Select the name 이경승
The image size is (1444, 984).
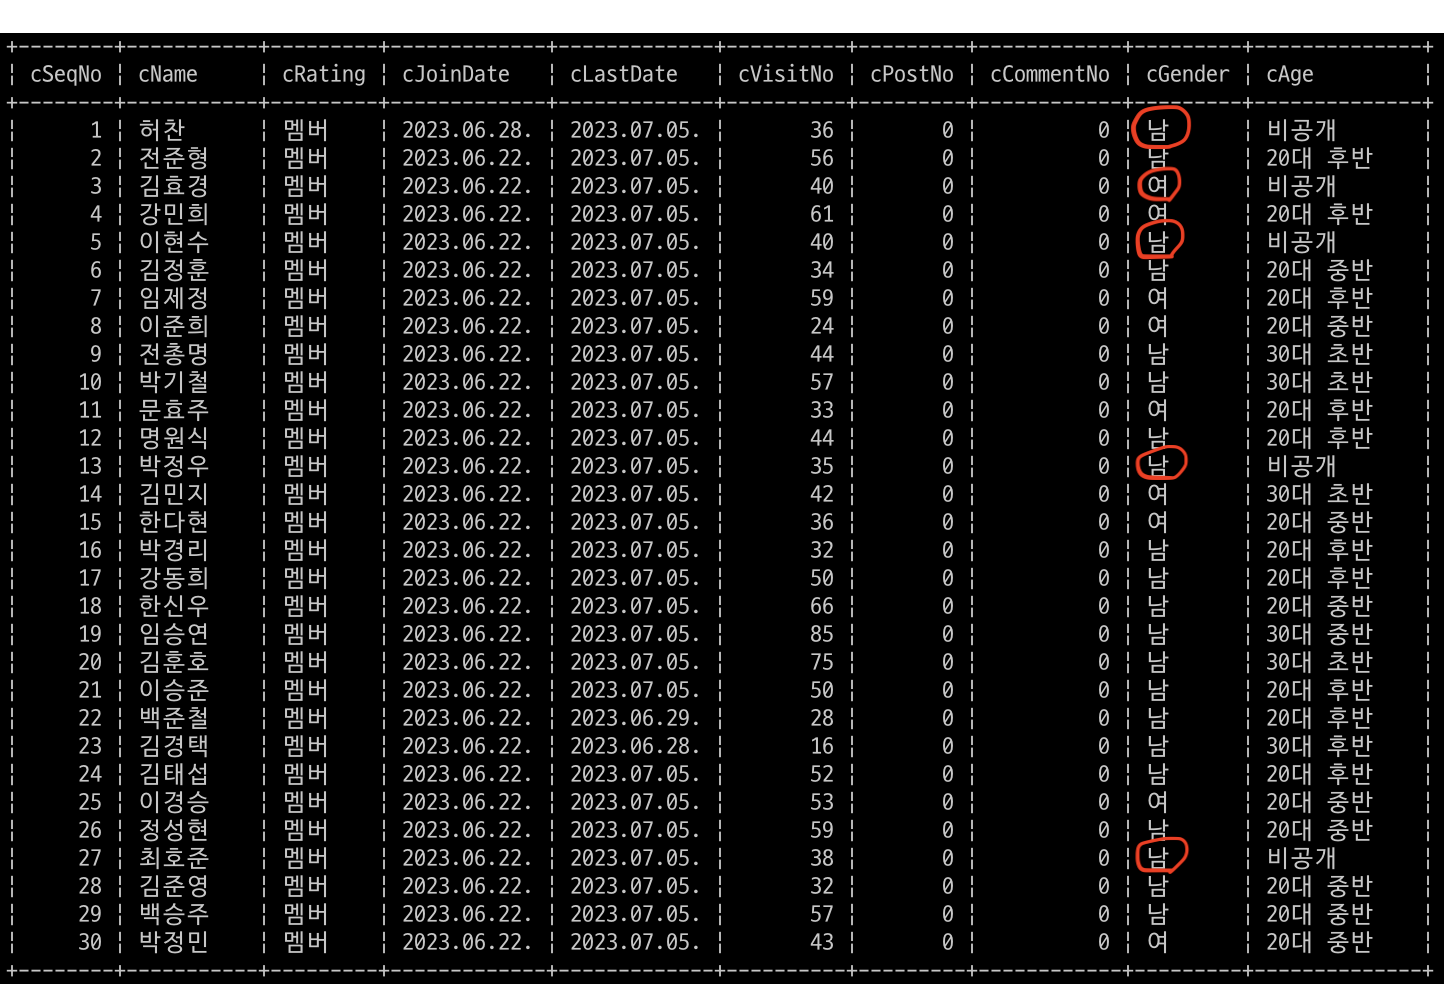[174, 802]
